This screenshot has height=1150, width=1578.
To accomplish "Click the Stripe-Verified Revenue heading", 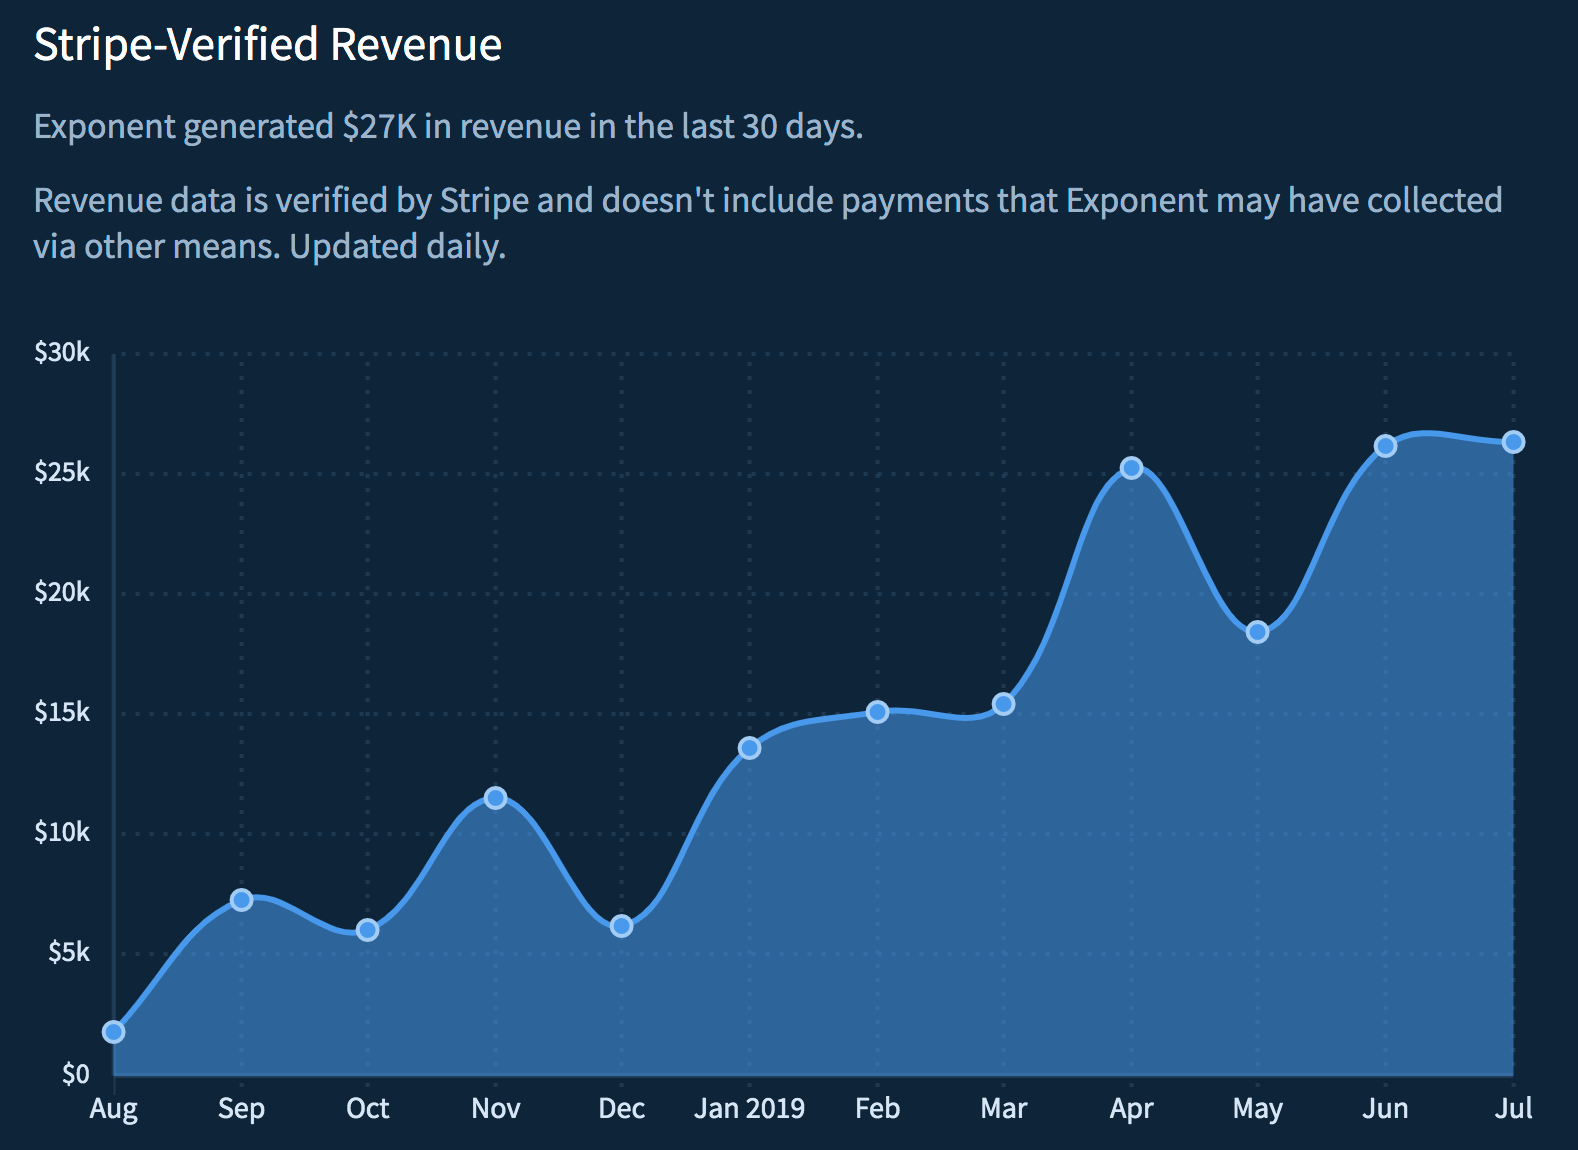I will 268,45.
